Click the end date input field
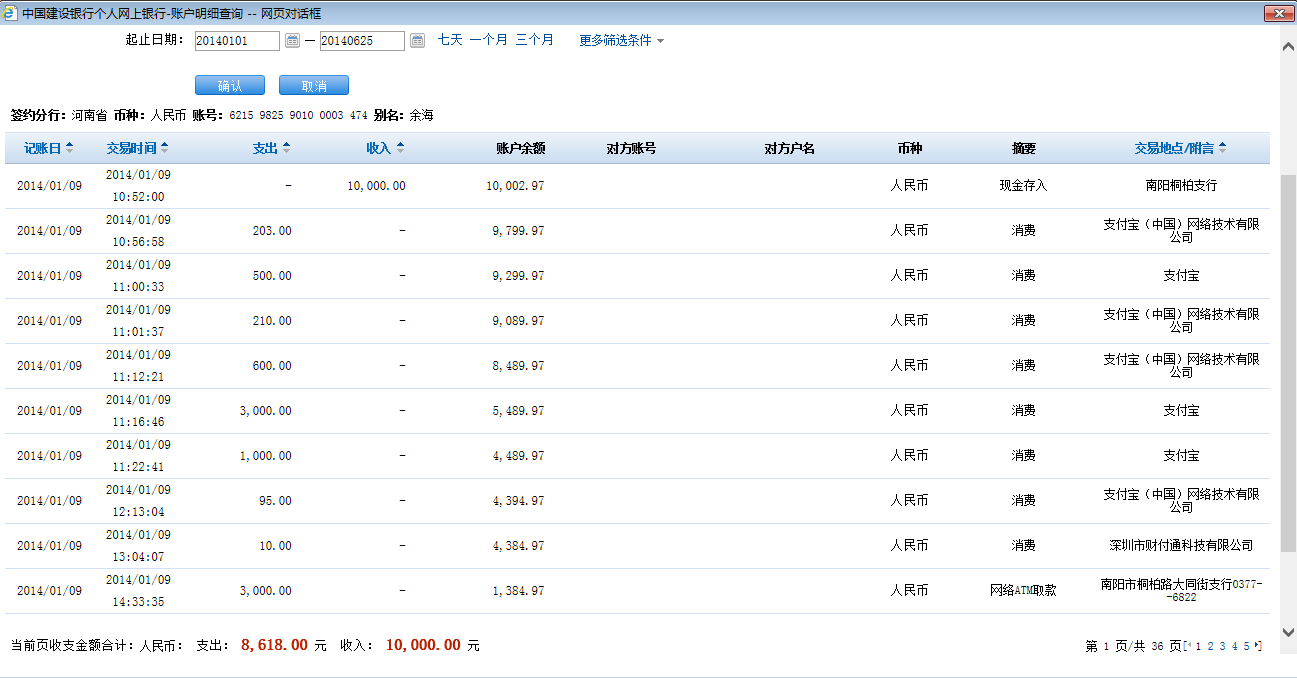 362,41
